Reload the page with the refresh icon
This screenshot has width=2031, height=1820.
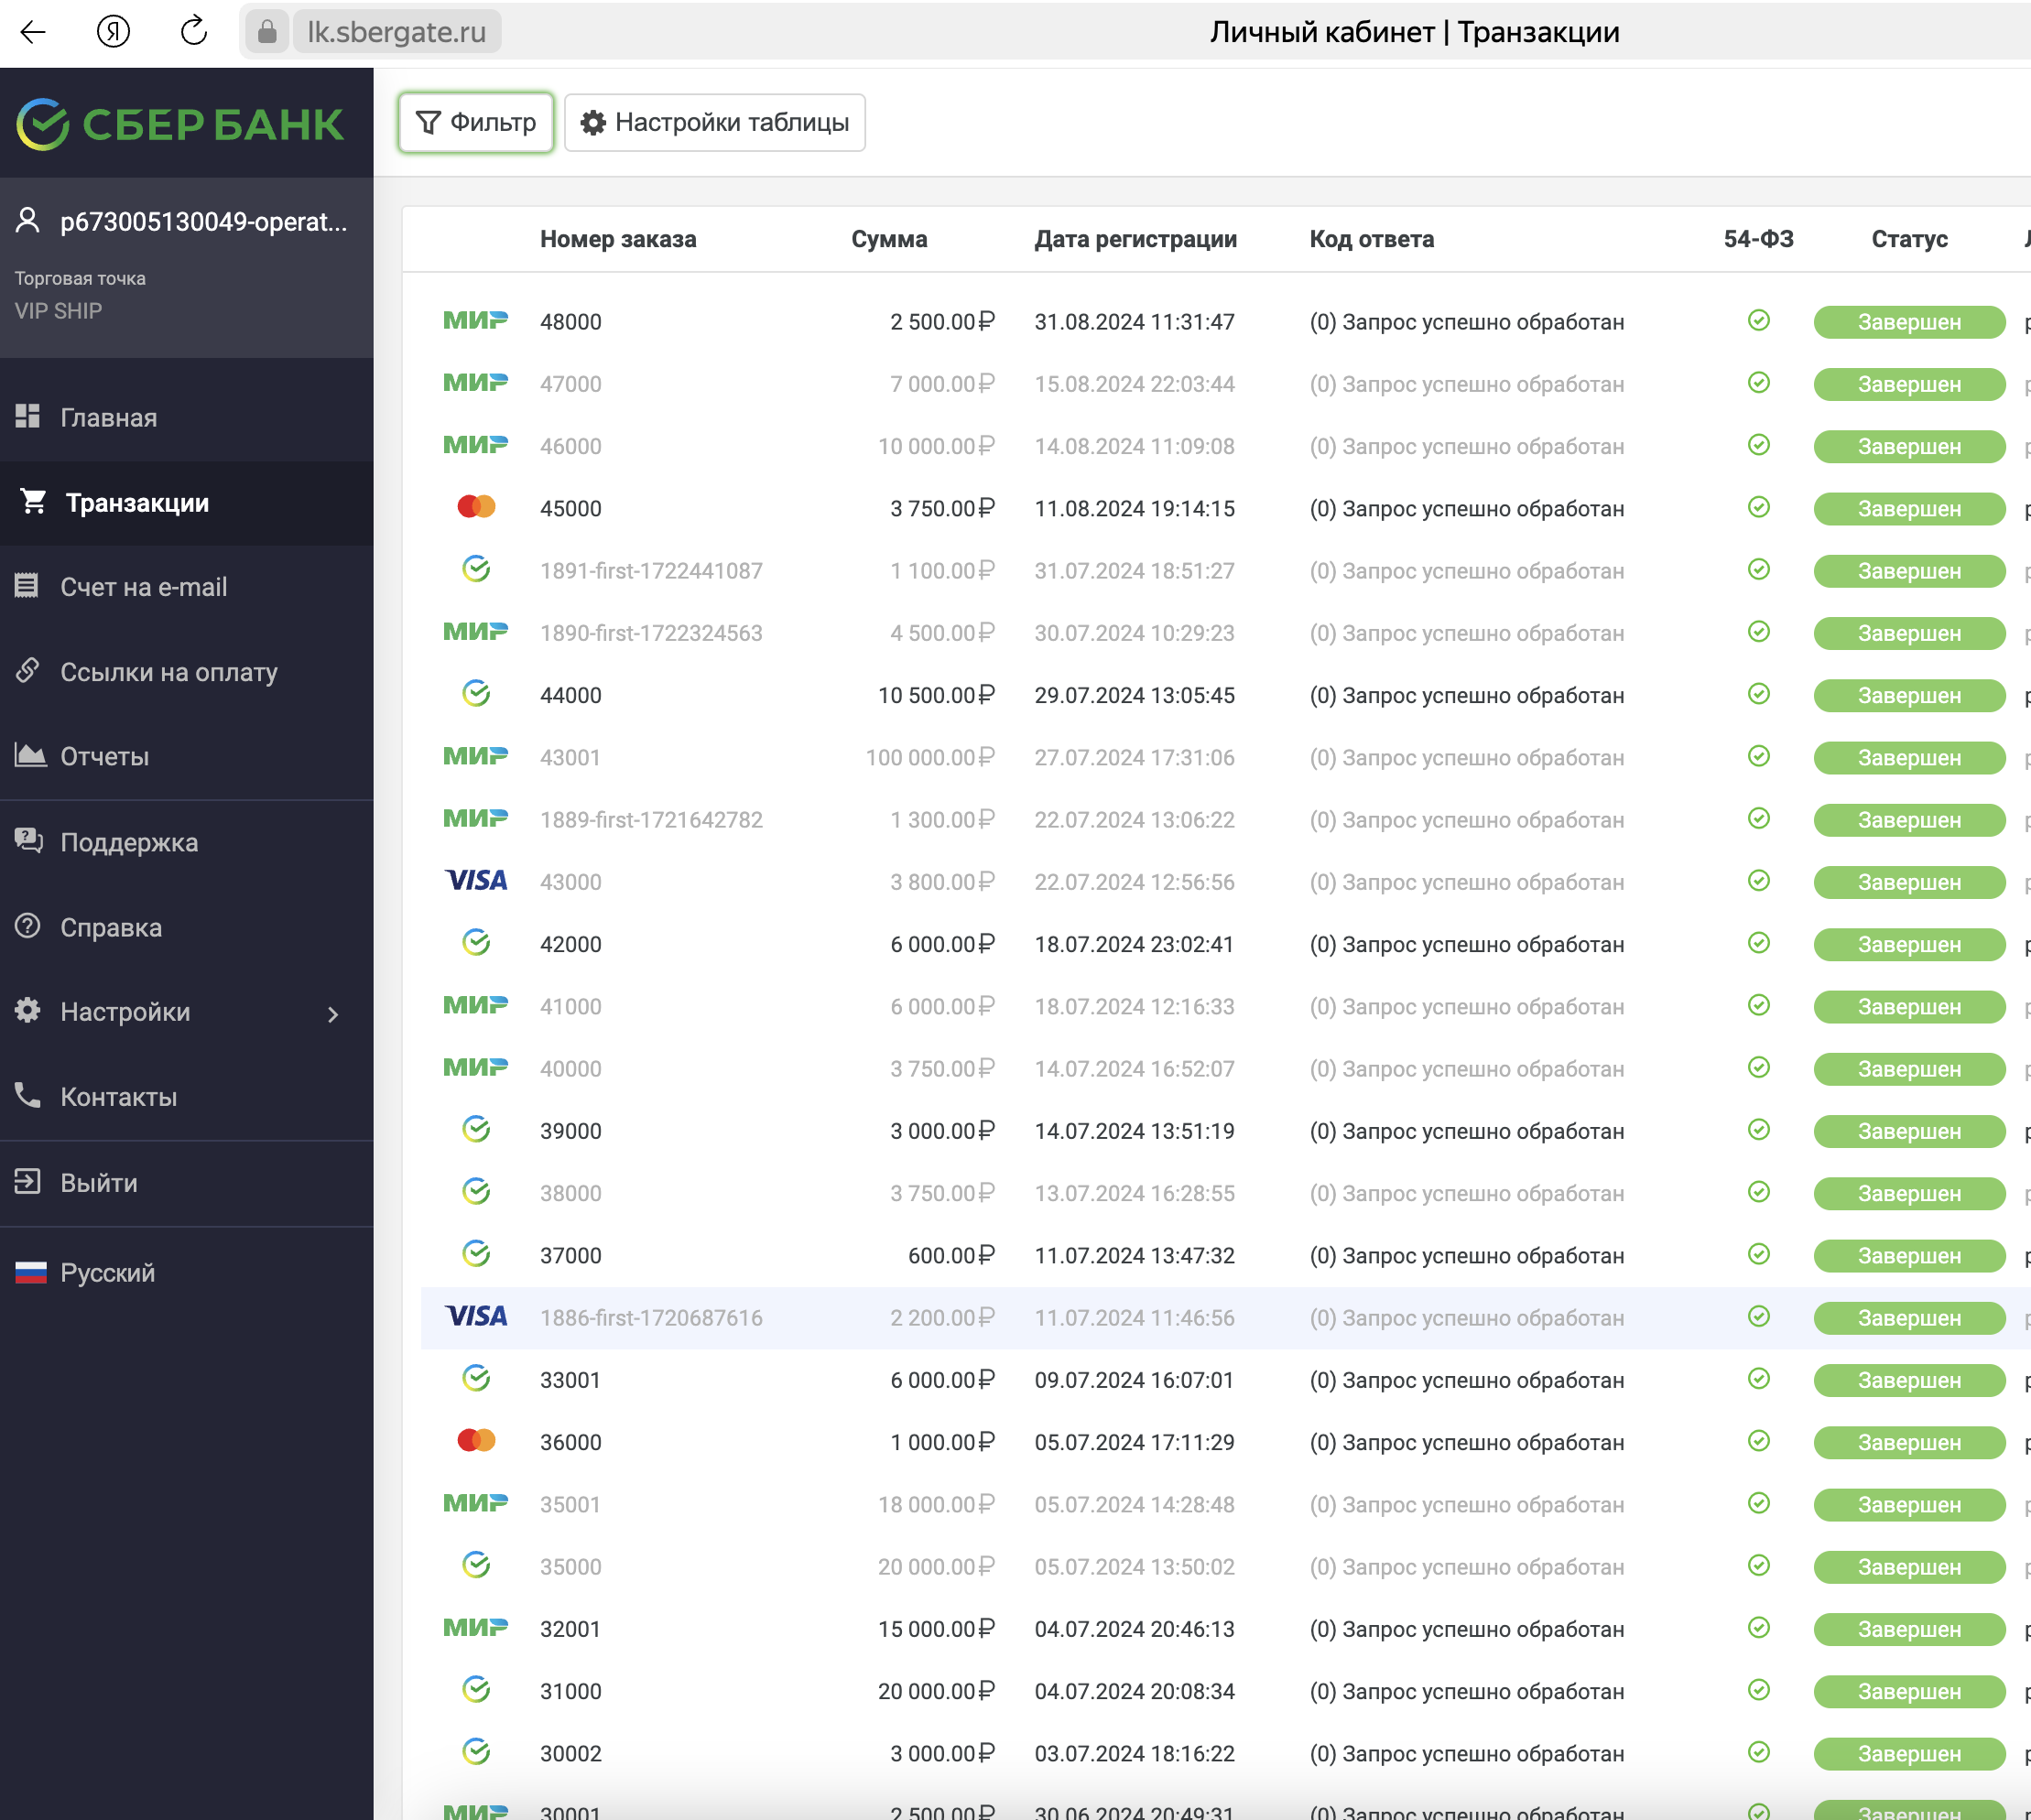coord(194,31)
